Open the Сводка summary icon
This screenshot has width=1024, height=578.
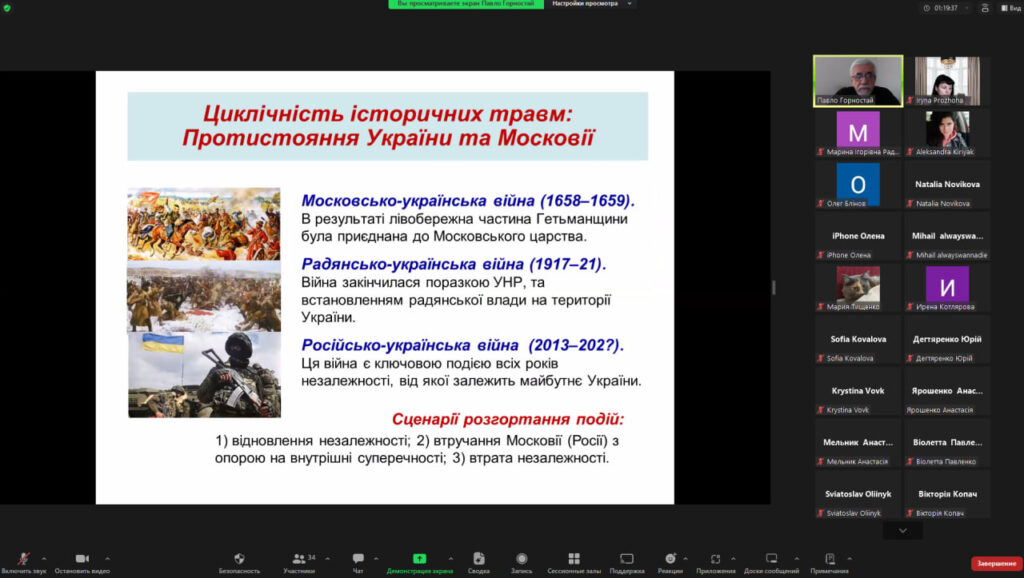tap(478, 560)
